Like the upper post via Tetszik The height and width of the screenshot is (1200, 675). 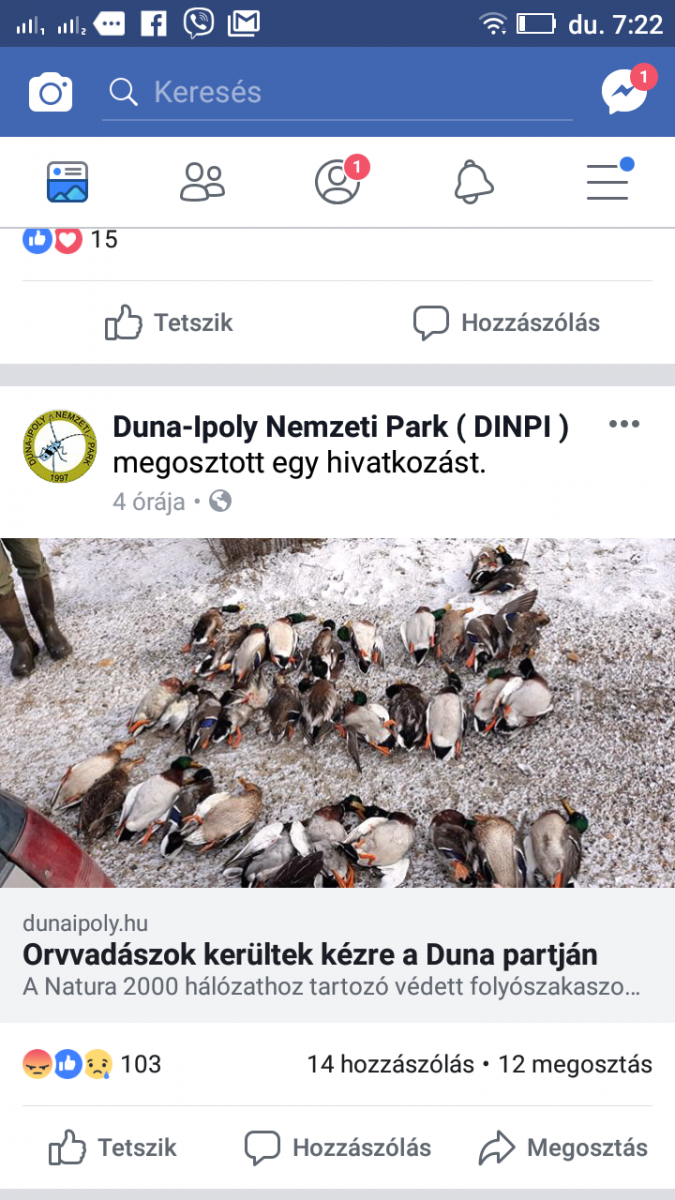[168, 323]
